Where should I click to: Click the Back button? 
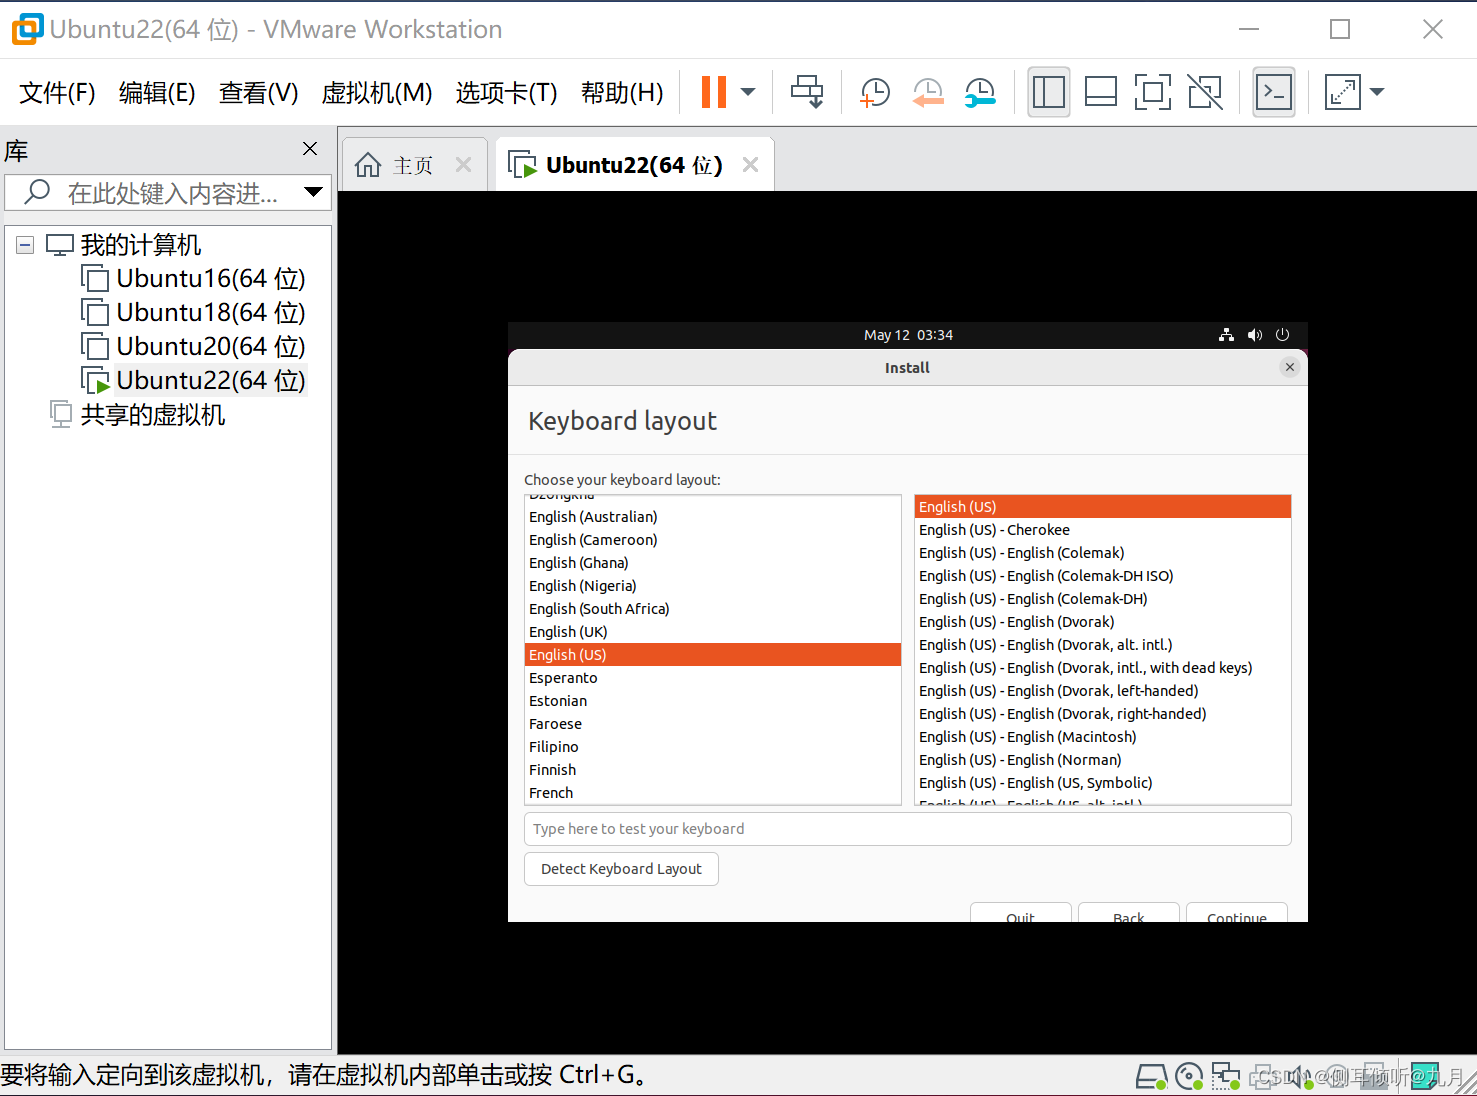point(1129,913)
